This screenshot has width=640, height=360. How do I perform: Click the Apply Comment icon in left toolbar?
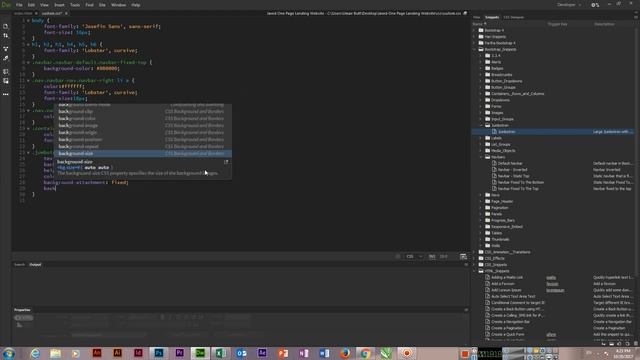[x=6, y=81]
